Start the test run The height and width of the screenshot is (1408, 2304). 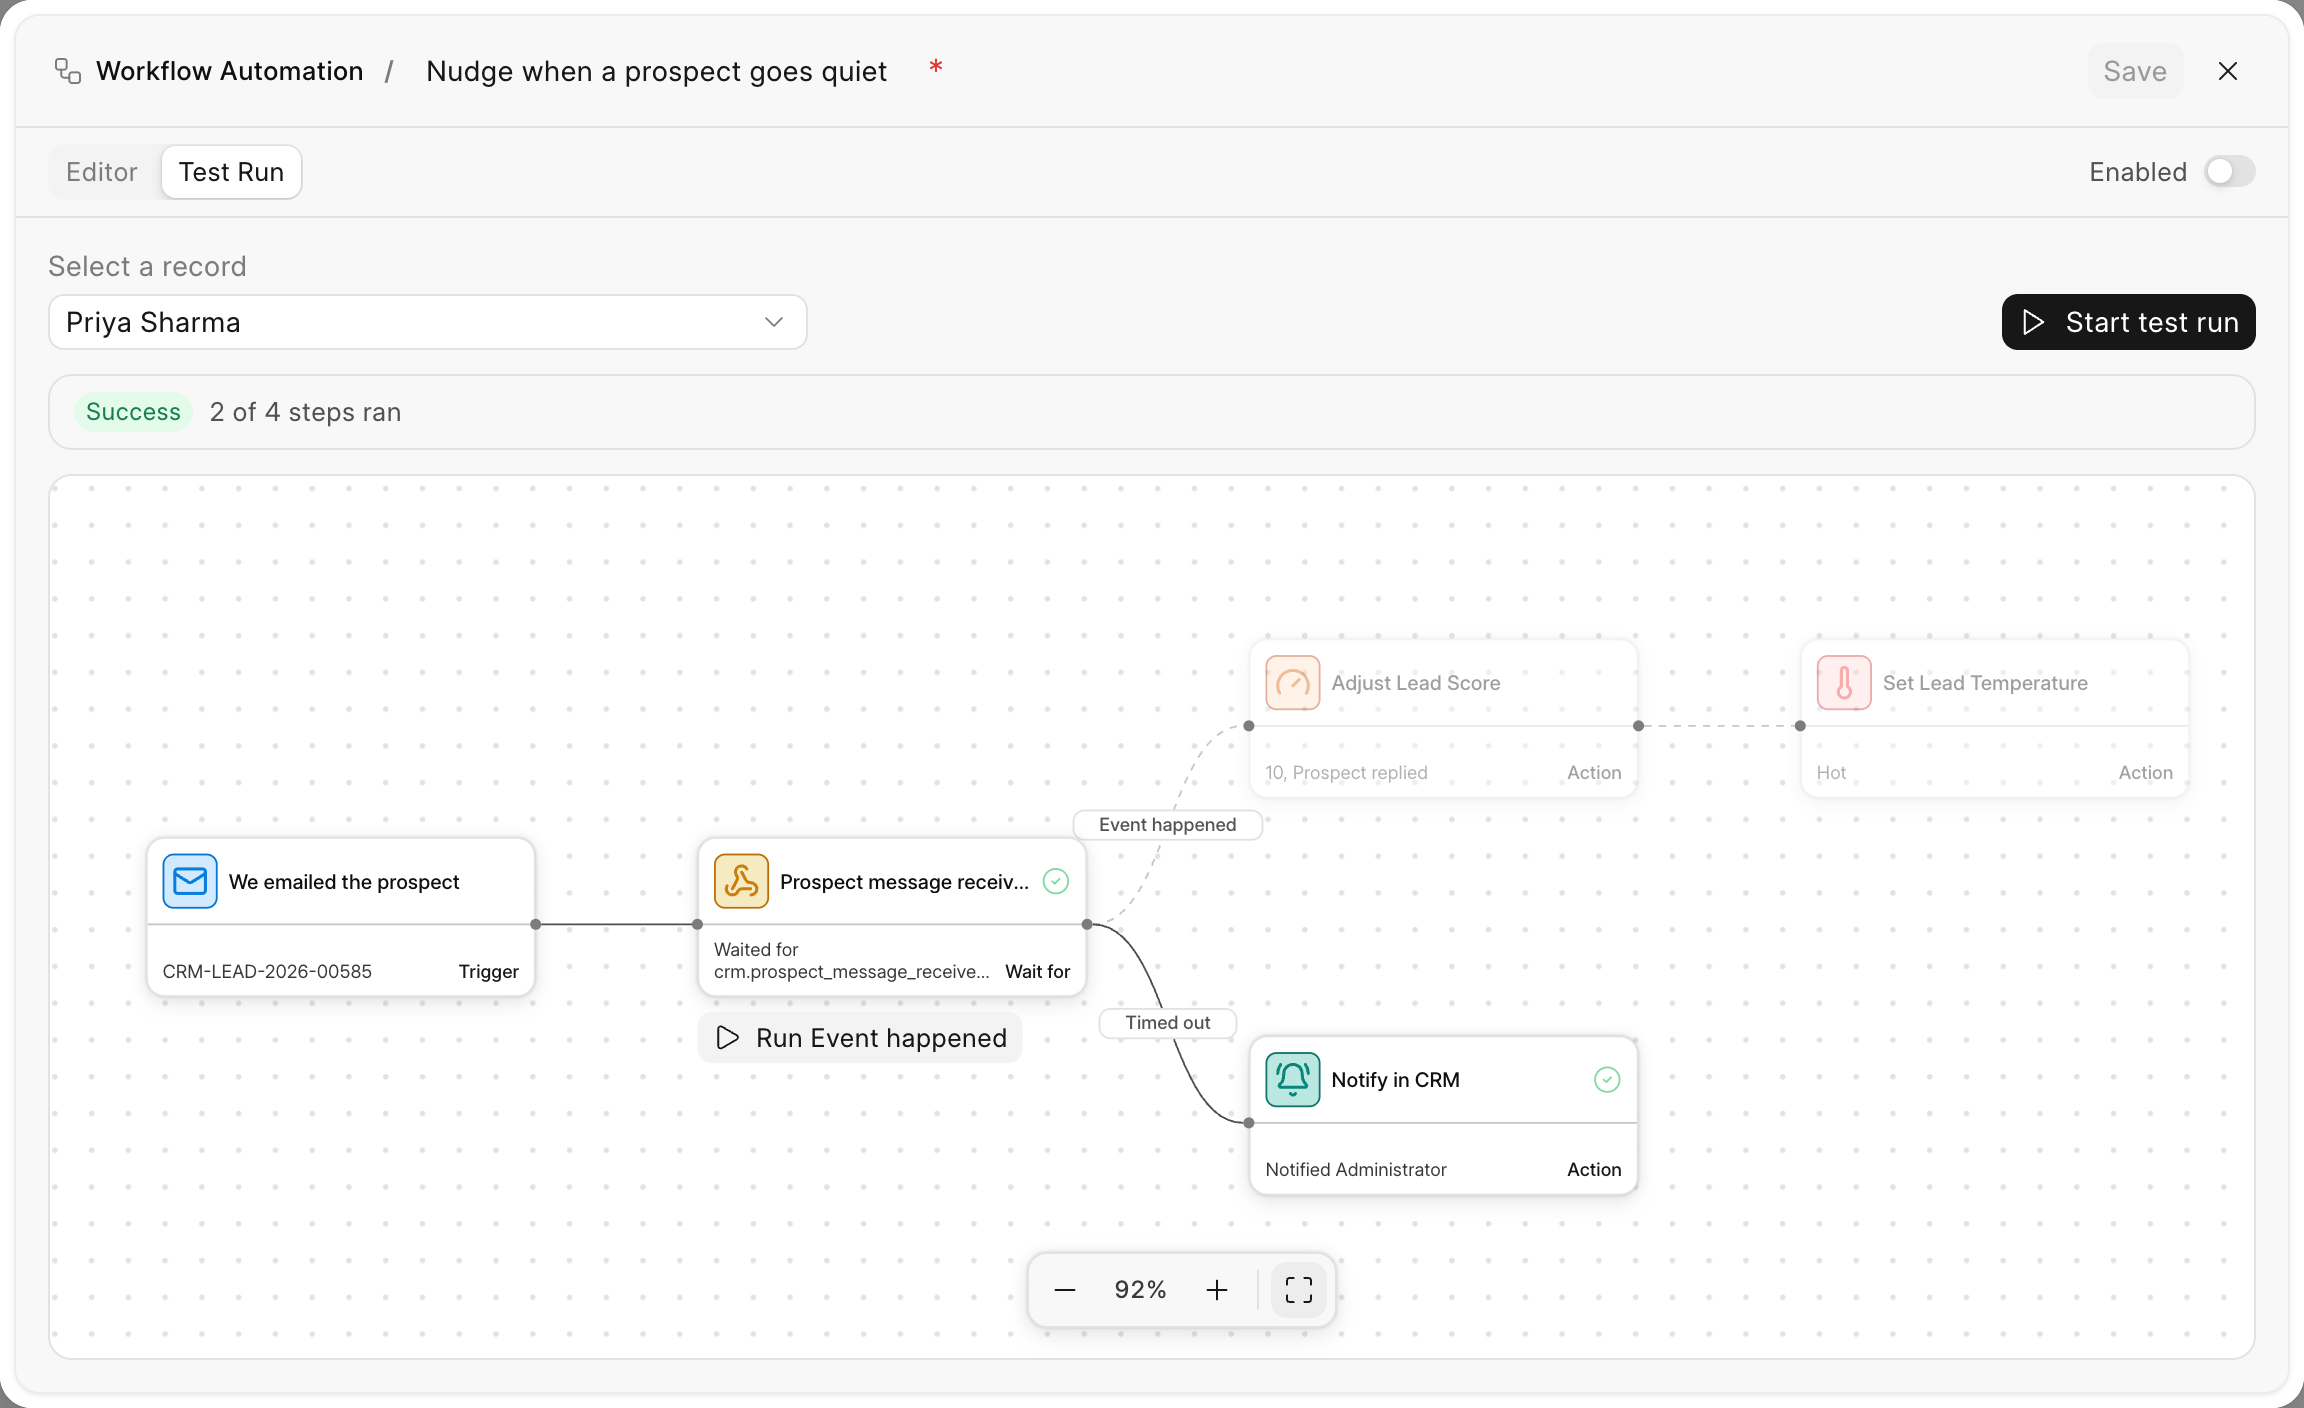click(x=2128, y=322)
